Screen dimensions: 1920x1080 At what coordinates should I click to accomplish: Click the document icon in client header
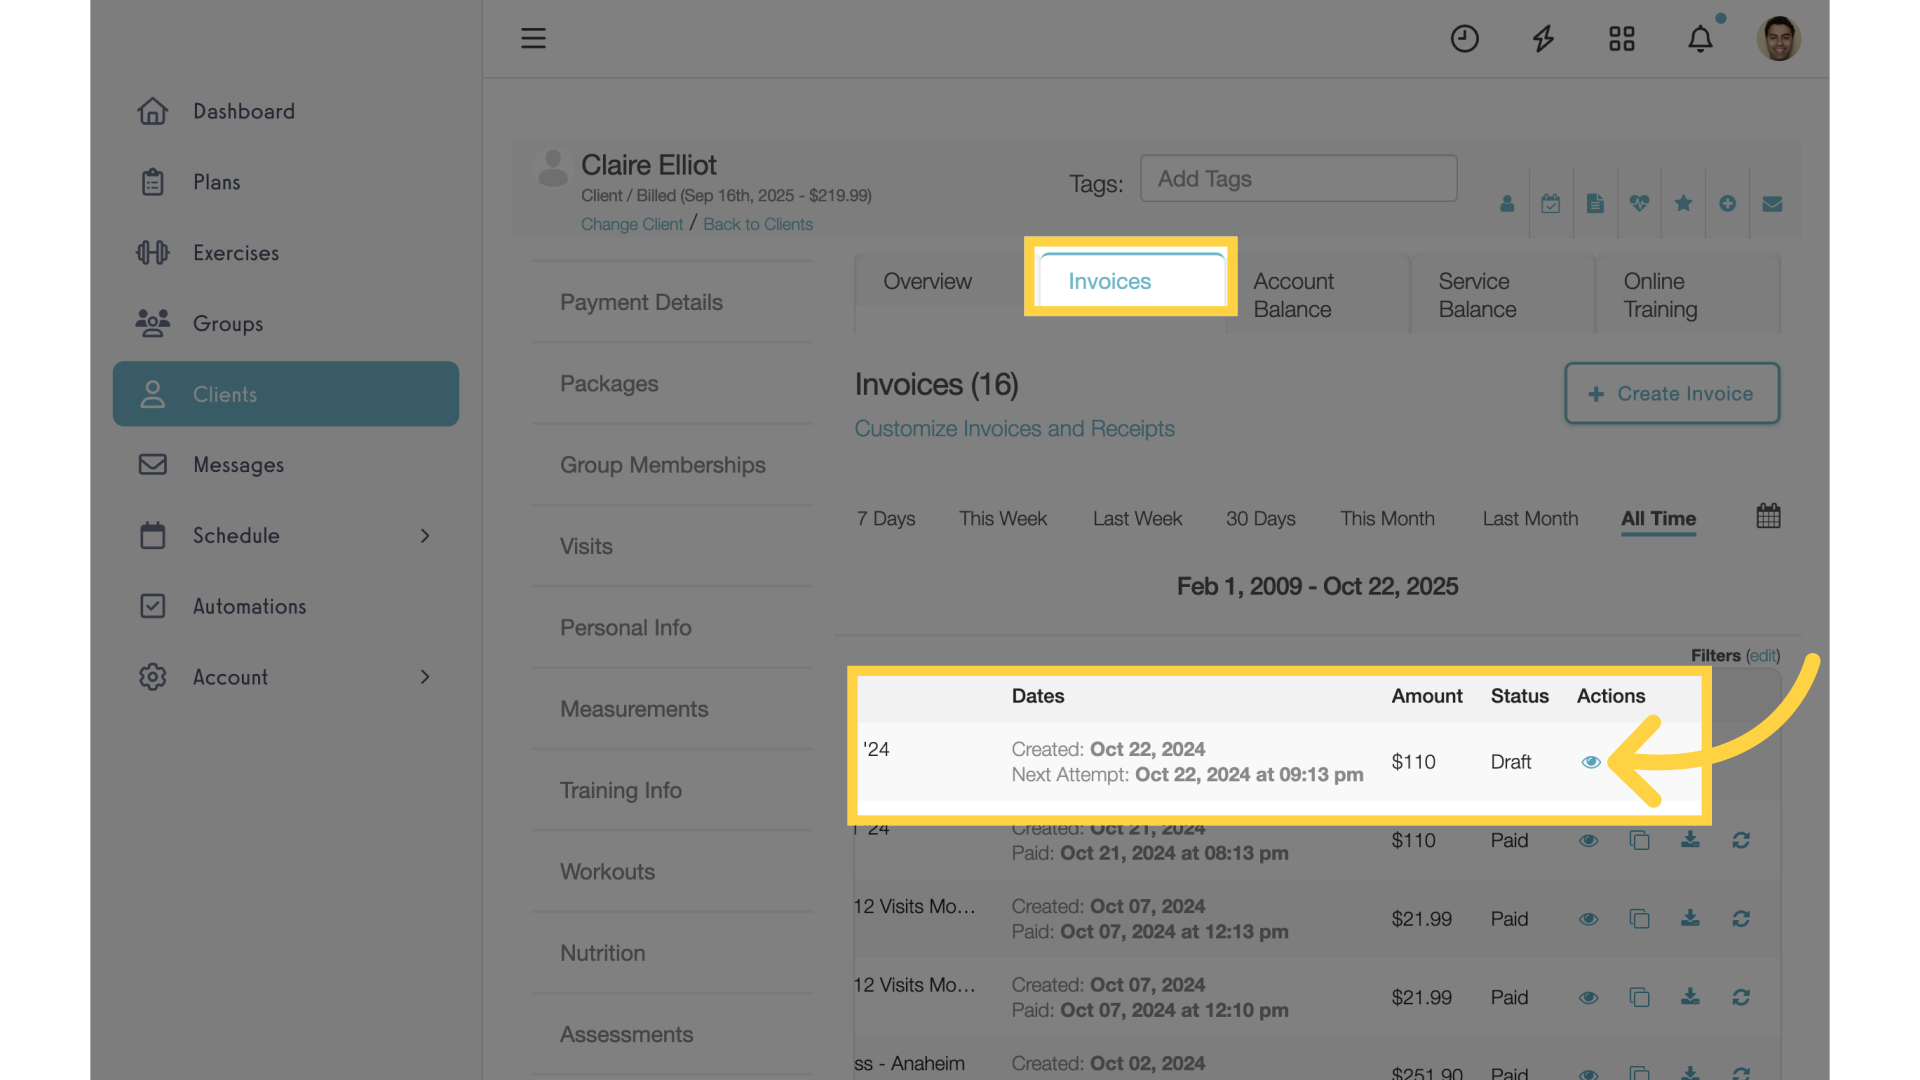point(1595,204)
